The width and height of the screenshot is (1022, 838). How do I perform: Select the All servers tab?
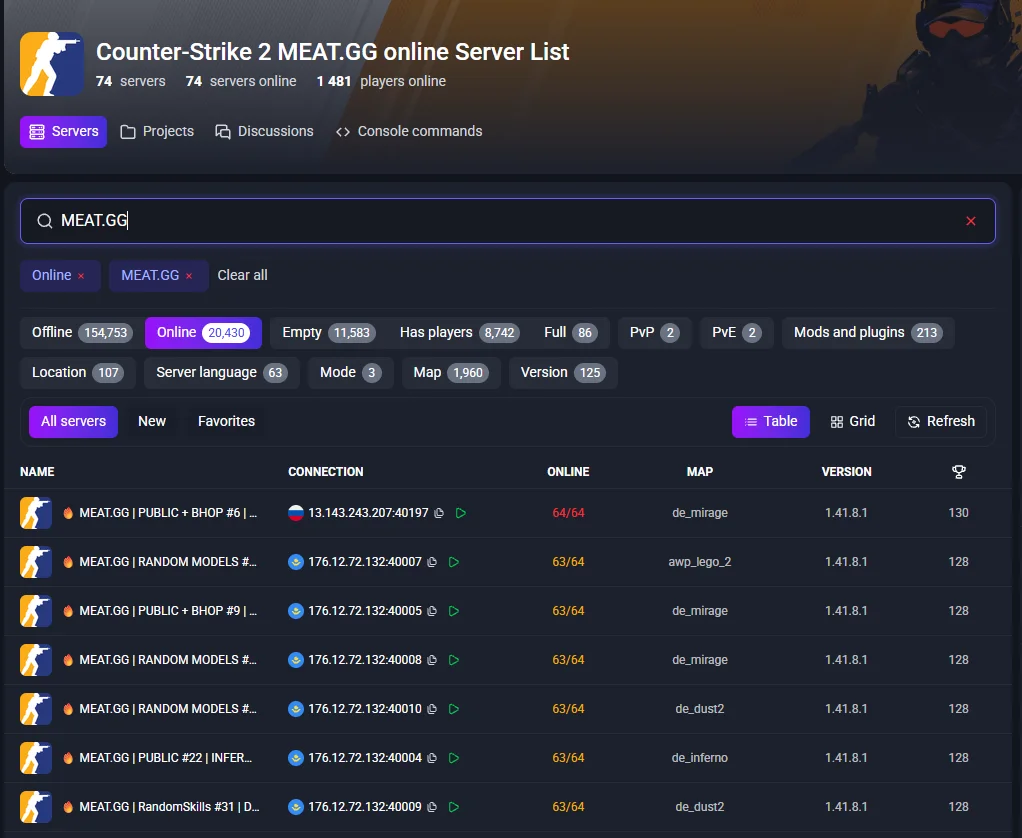point(74,422)
